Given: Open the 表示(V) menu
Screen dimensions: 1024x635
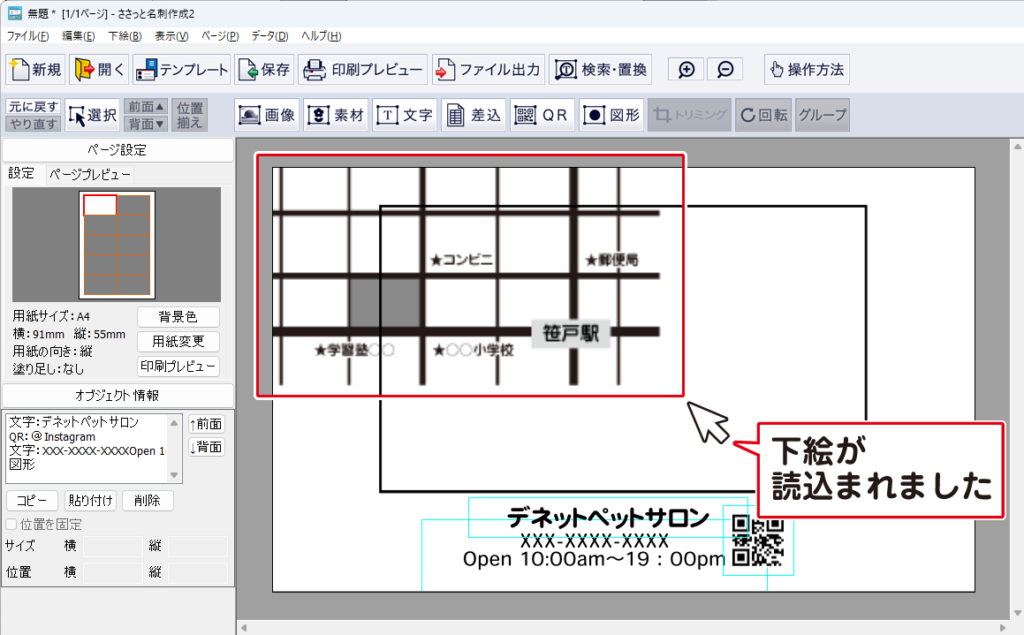Looking at the screenshot, I should (171, 36).
